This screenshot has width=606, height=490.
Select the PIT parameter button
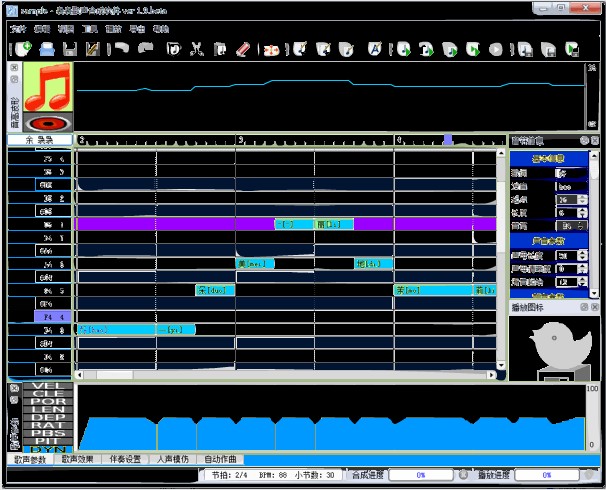(x=48, y=441)
